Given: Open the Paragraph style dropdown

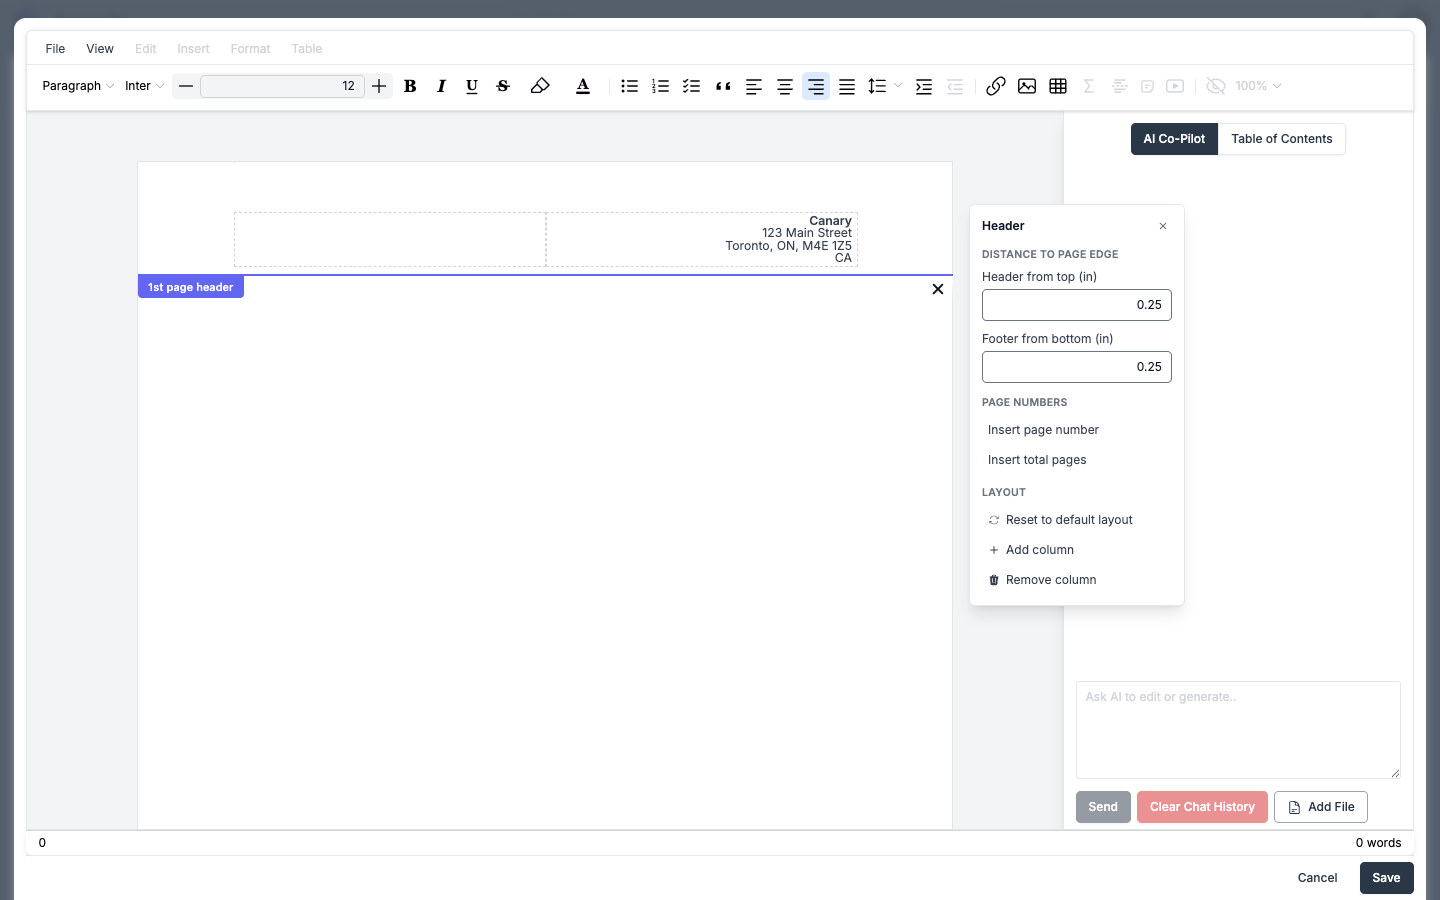Looking at the screenshot, I should pyautogui.click(x=78, y=86).
